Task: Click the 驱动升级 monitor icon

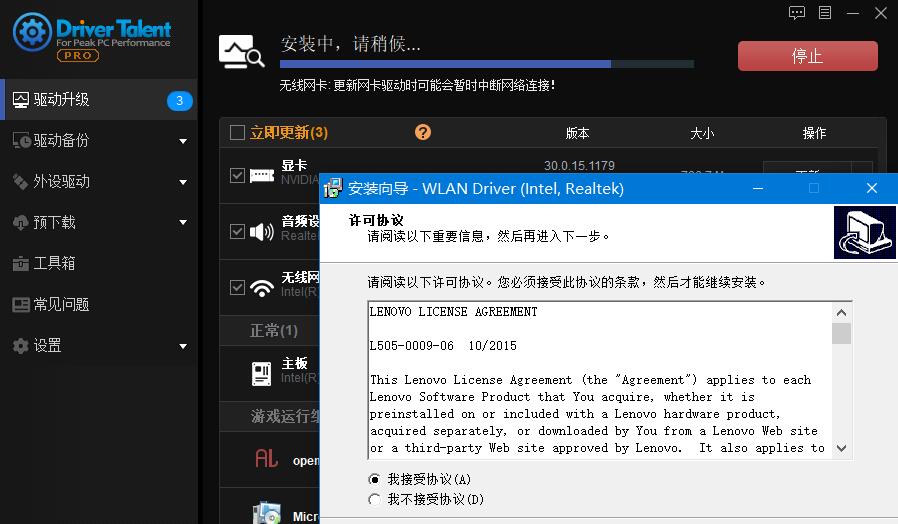Action: coord(21,100)
